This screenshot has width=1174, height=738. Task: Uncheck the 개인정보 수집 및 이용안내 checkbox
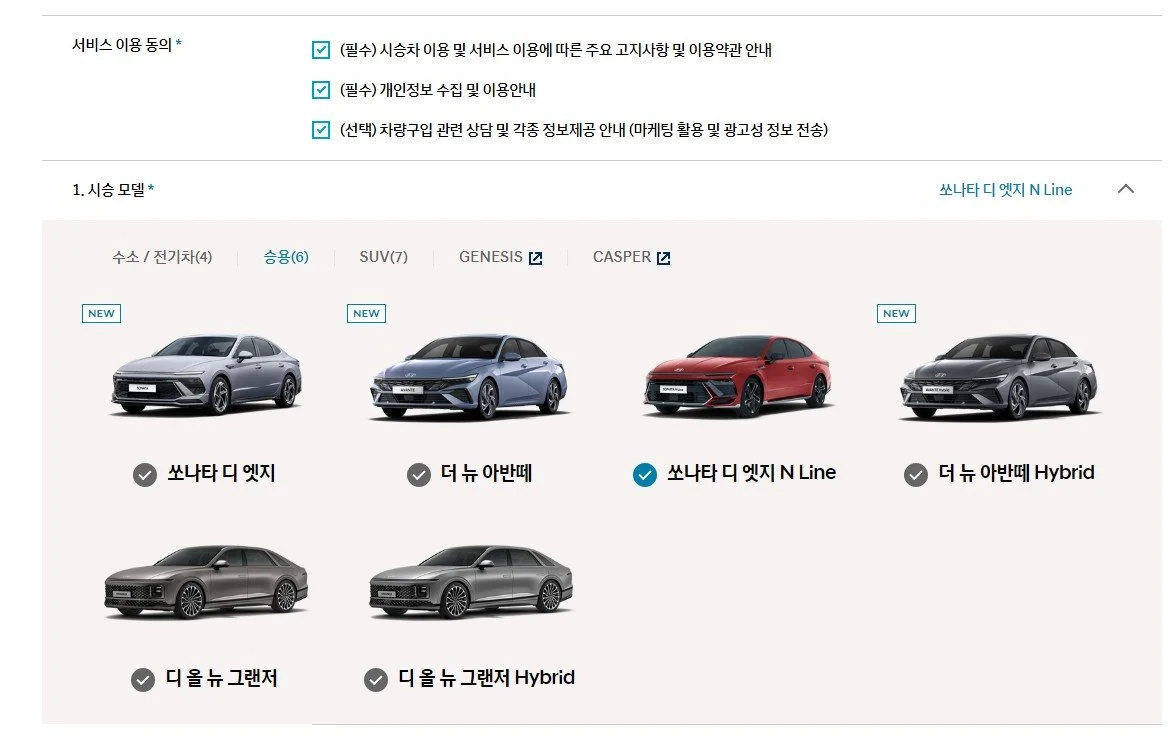[x=320, y=90]
